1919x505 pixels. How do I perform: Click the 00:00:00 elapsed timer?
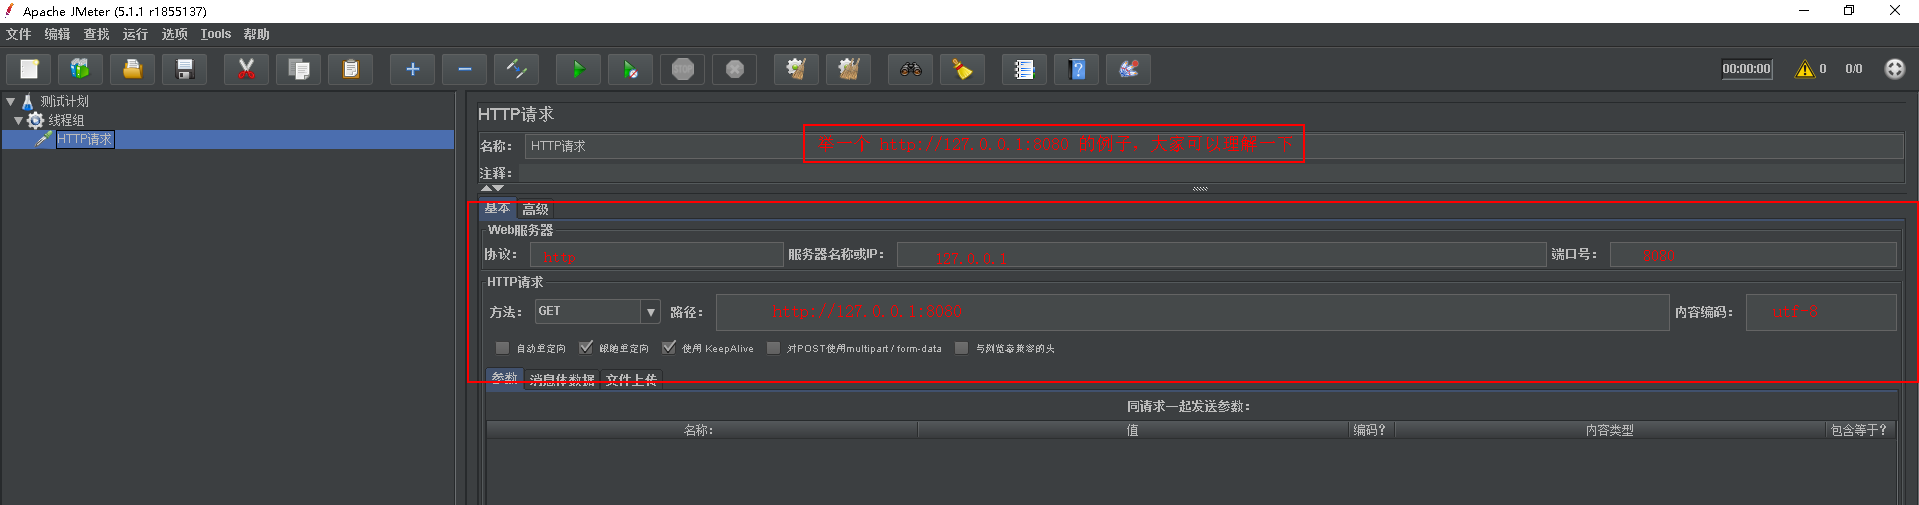[x=1746, y=69]
